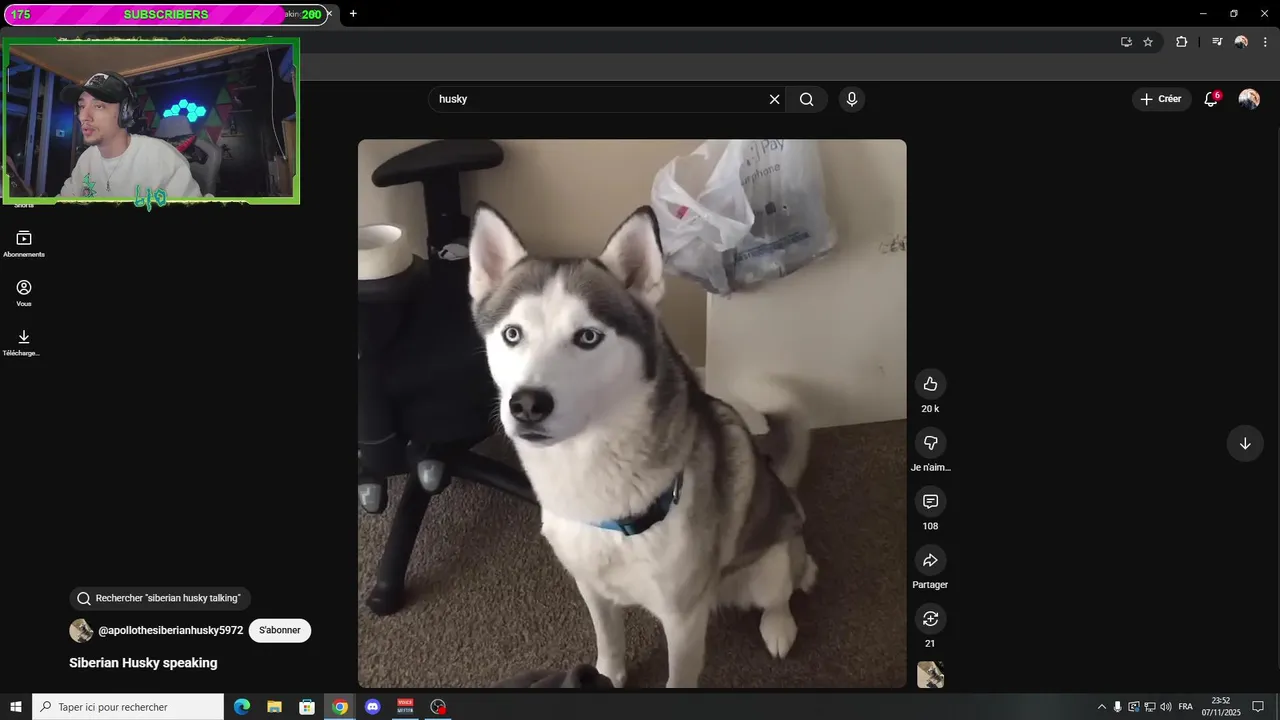The height and width of the screenshot is (720, 1280).
Task: Open Discord from the taskbar
Action: [x=373, y=707]
